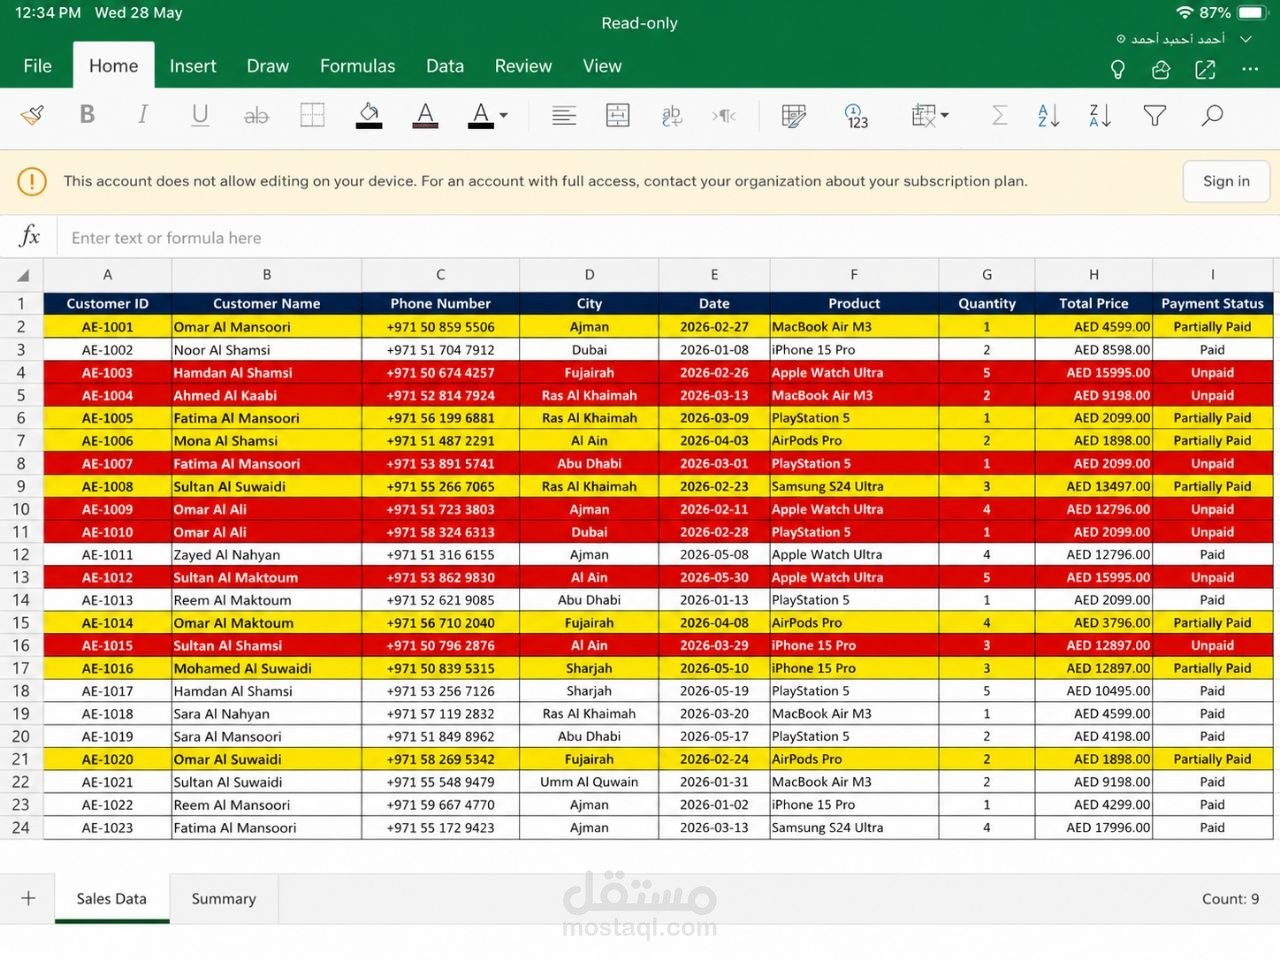
Task: Switch to the Insert tab
Action: 193,66
